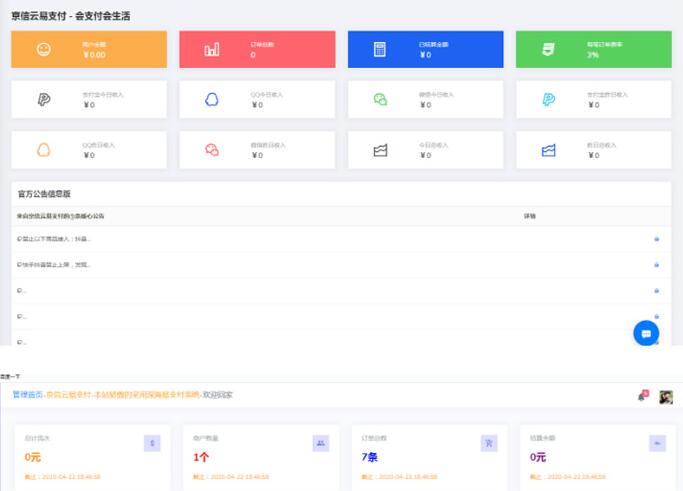Image resolution: width=683 pixels, height=491 pixels.
Task: Click the first announcement starting with 禁止
Action: (55, 239)
